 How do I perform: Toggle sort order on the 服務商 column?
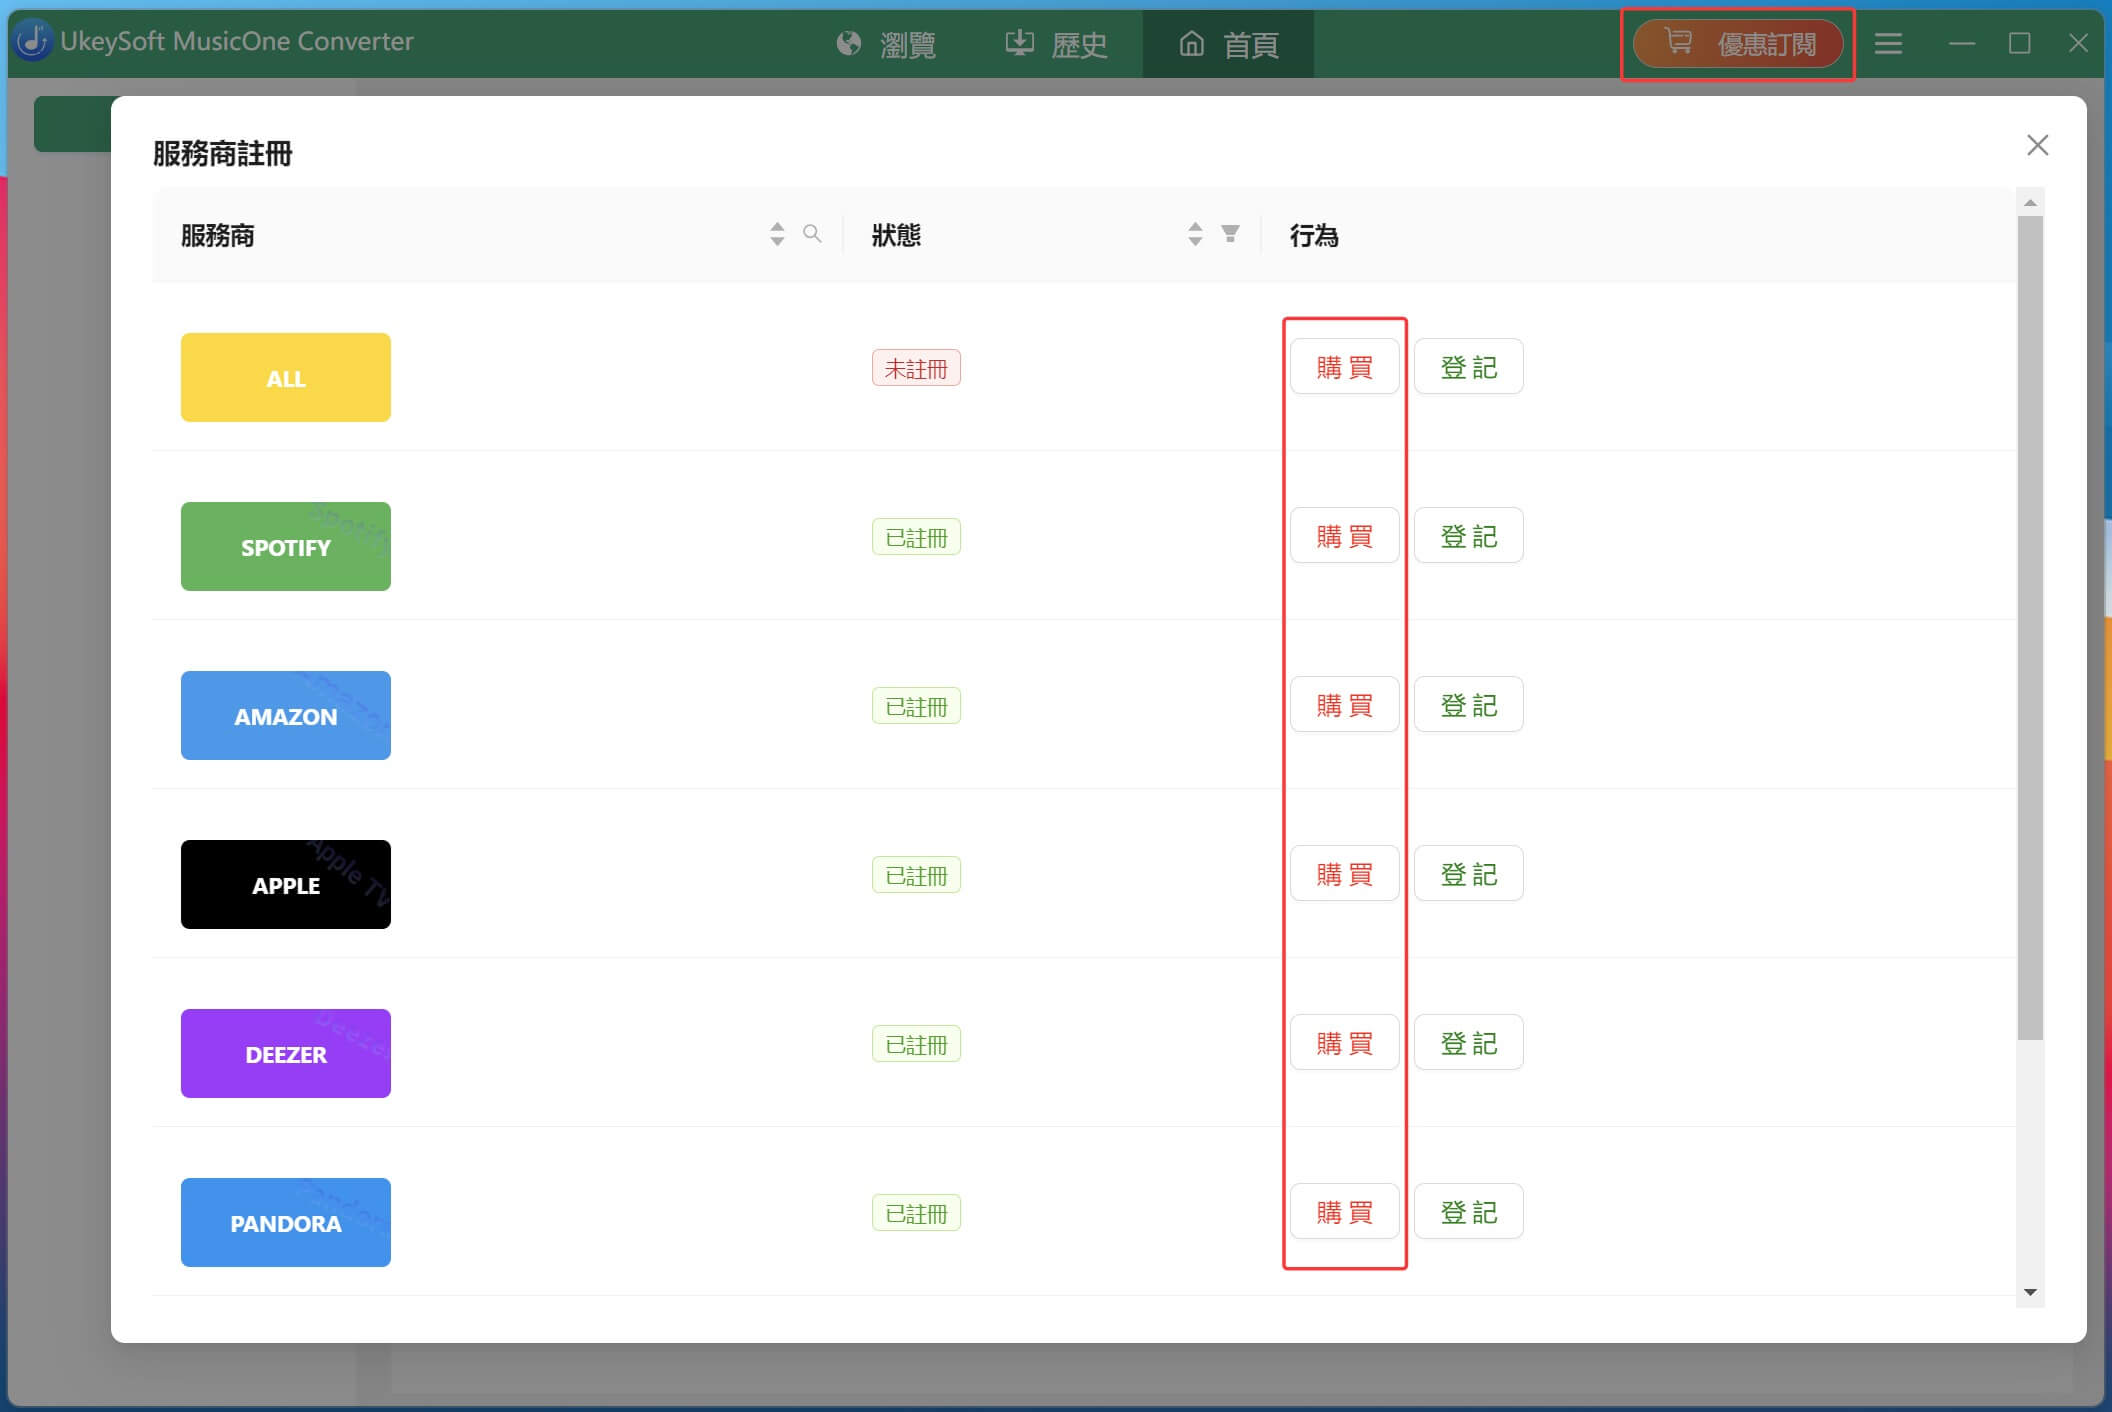[777, 234]
